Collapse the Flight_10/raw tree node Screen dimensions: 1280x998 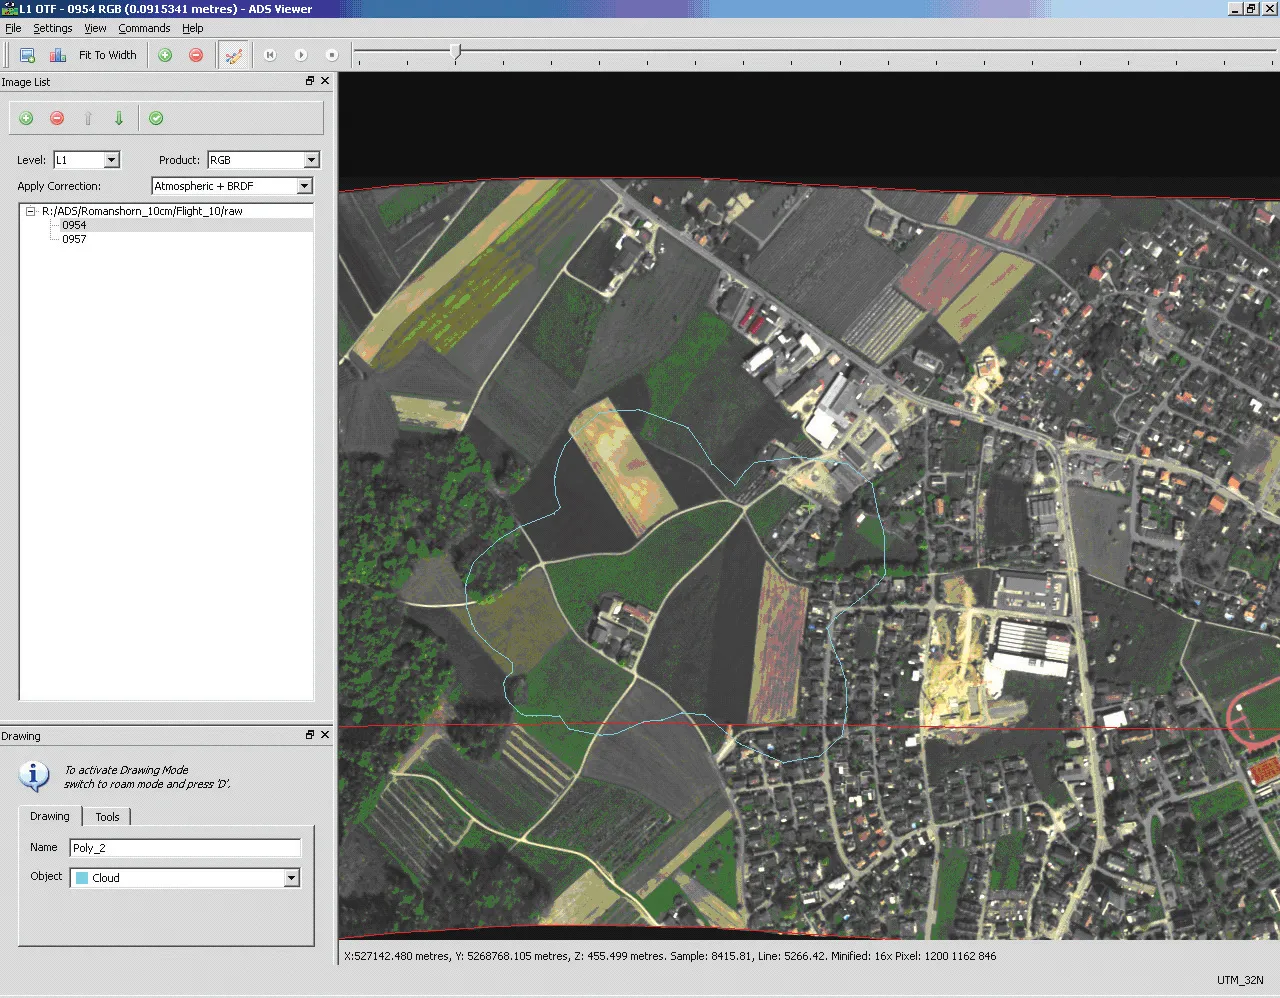pyautogui.click(x=31, y=211)
